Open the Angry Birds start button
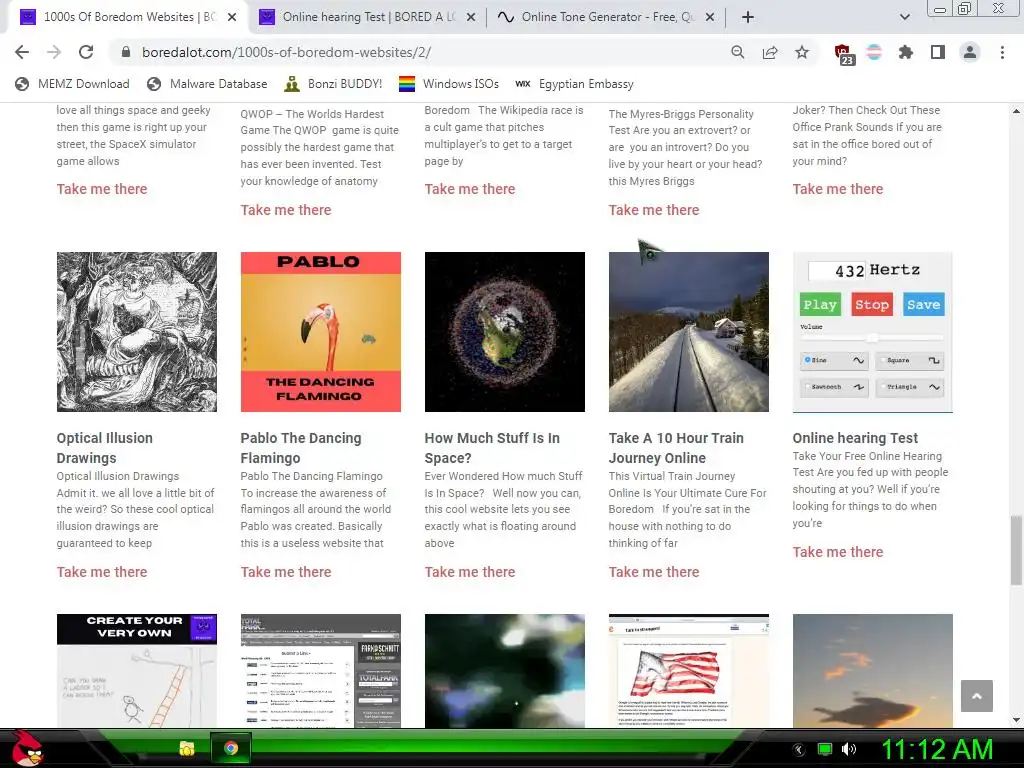The height and width of the screenshot is (768, 1024). [x=27, y=748]
